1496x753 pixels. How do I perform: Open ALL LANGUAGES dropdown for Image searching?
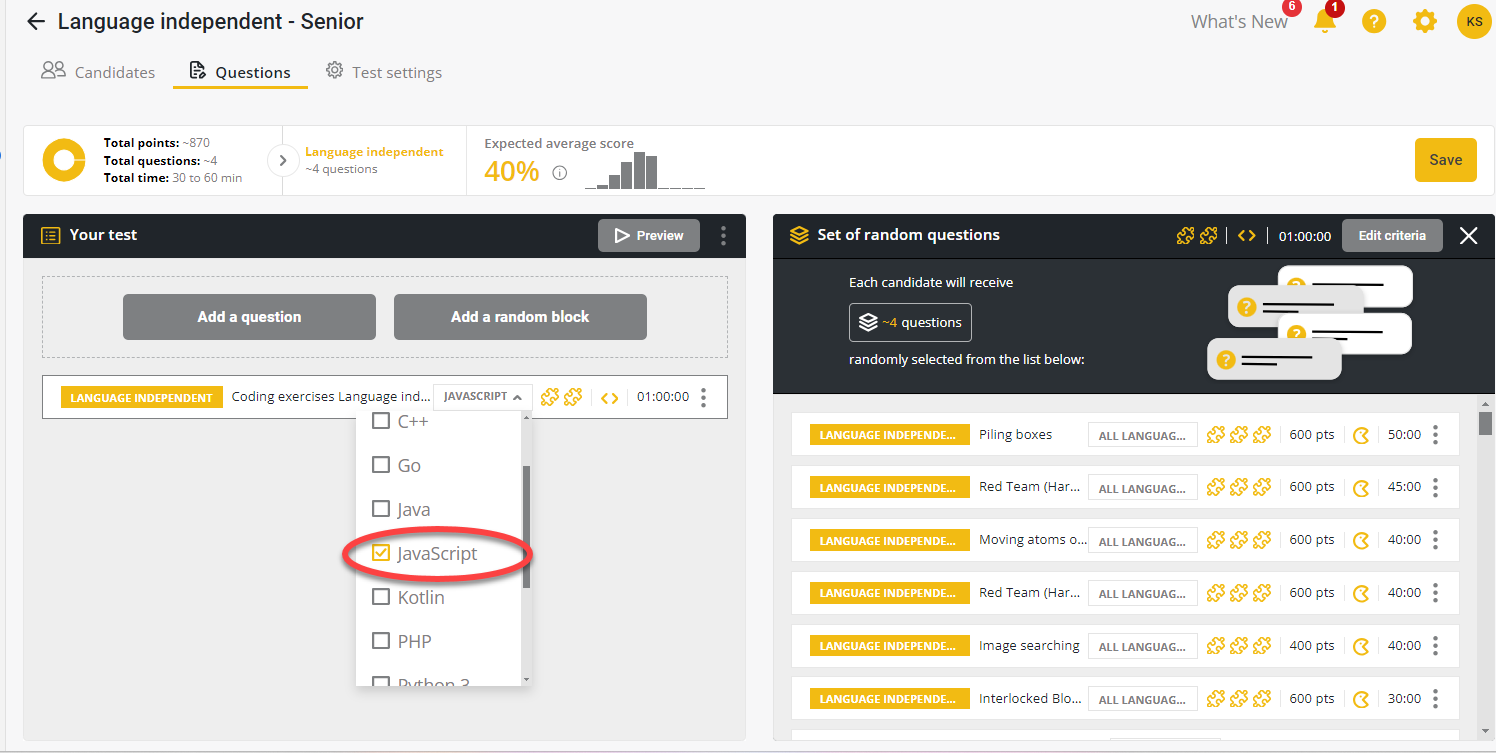tap(1142, 646)
